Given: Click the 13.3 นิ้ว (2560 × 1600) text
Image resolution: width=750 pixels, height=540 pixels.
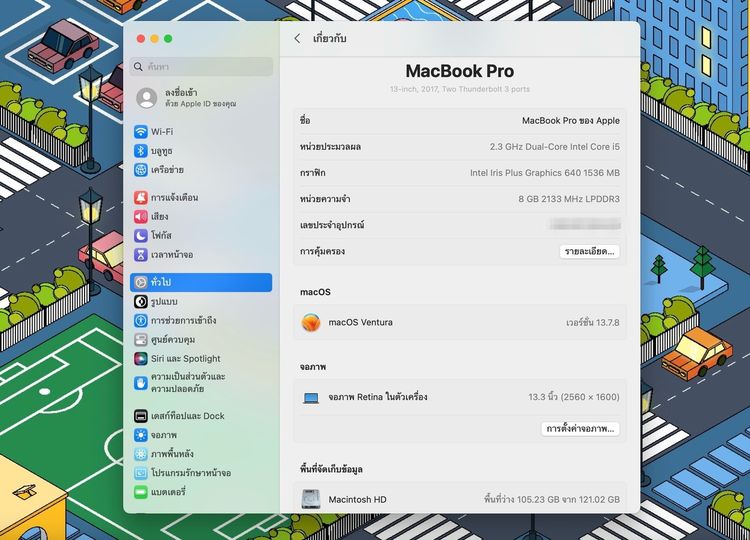Looking at the screenshot, I should (x=574, y=397).
